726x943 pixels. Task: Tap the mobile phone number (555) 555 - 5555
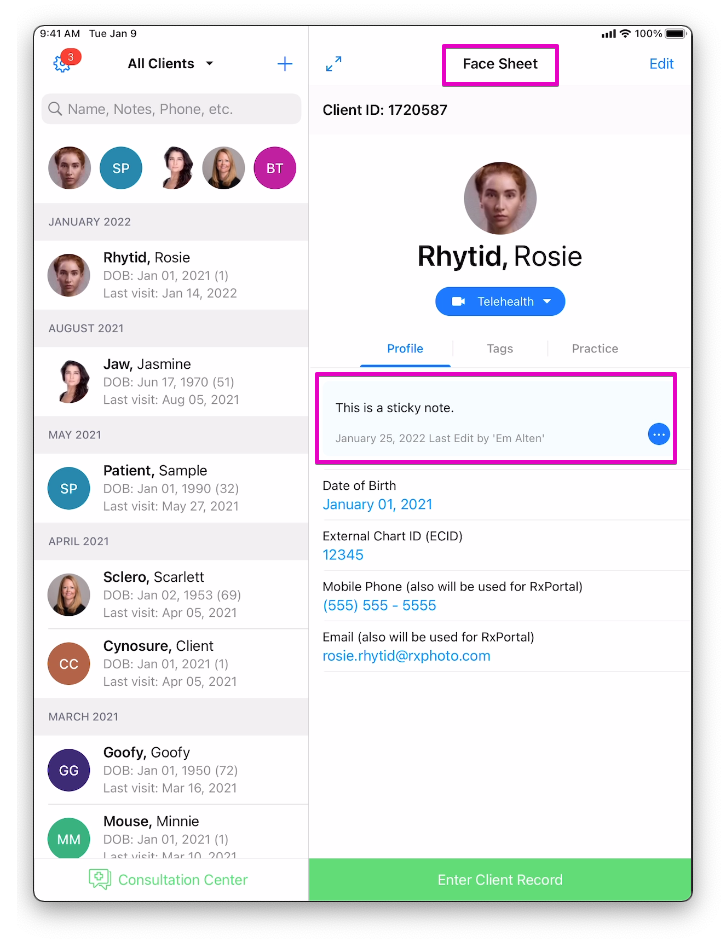(x=379, y=606)
